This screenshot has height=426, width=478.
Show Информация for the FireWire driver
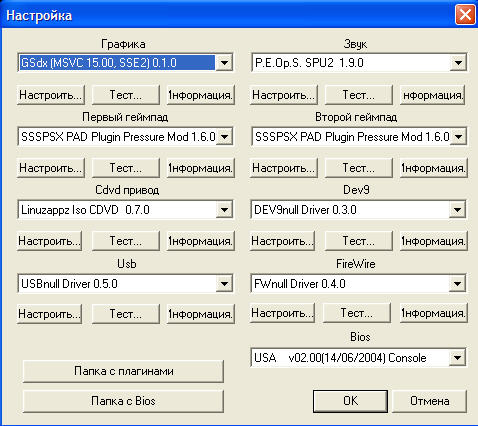433,313
